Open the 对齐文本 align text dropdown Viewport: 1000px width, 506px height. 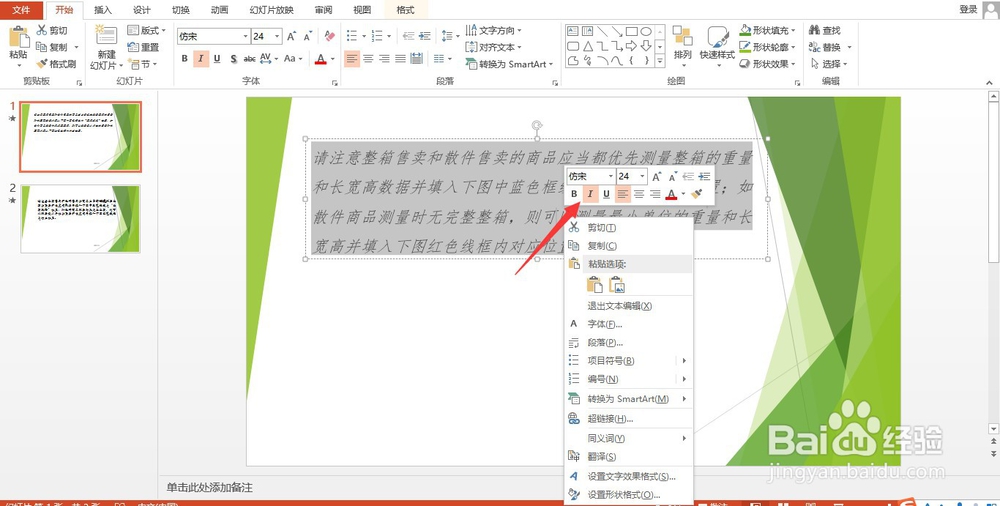[494, 47]
